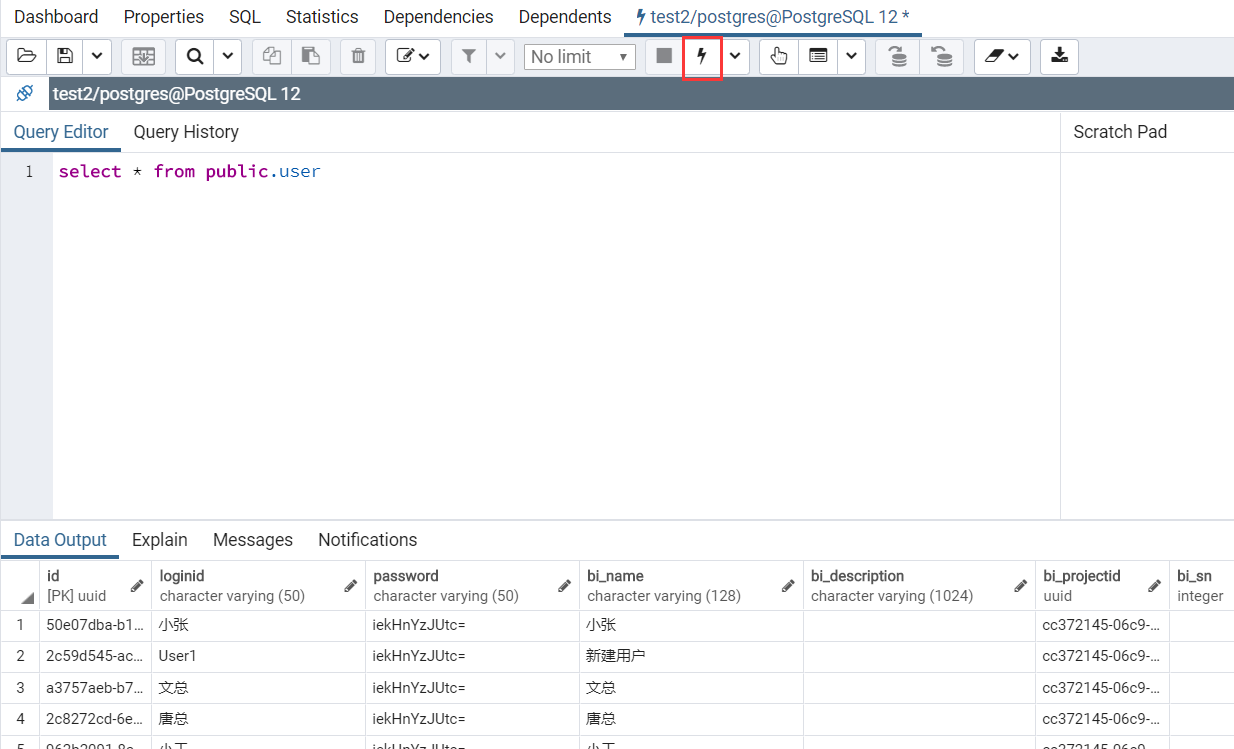The width and height of the screenshot is (1234, 749).
Task: Click the Open File folder icon
Action: coord(26,57)
